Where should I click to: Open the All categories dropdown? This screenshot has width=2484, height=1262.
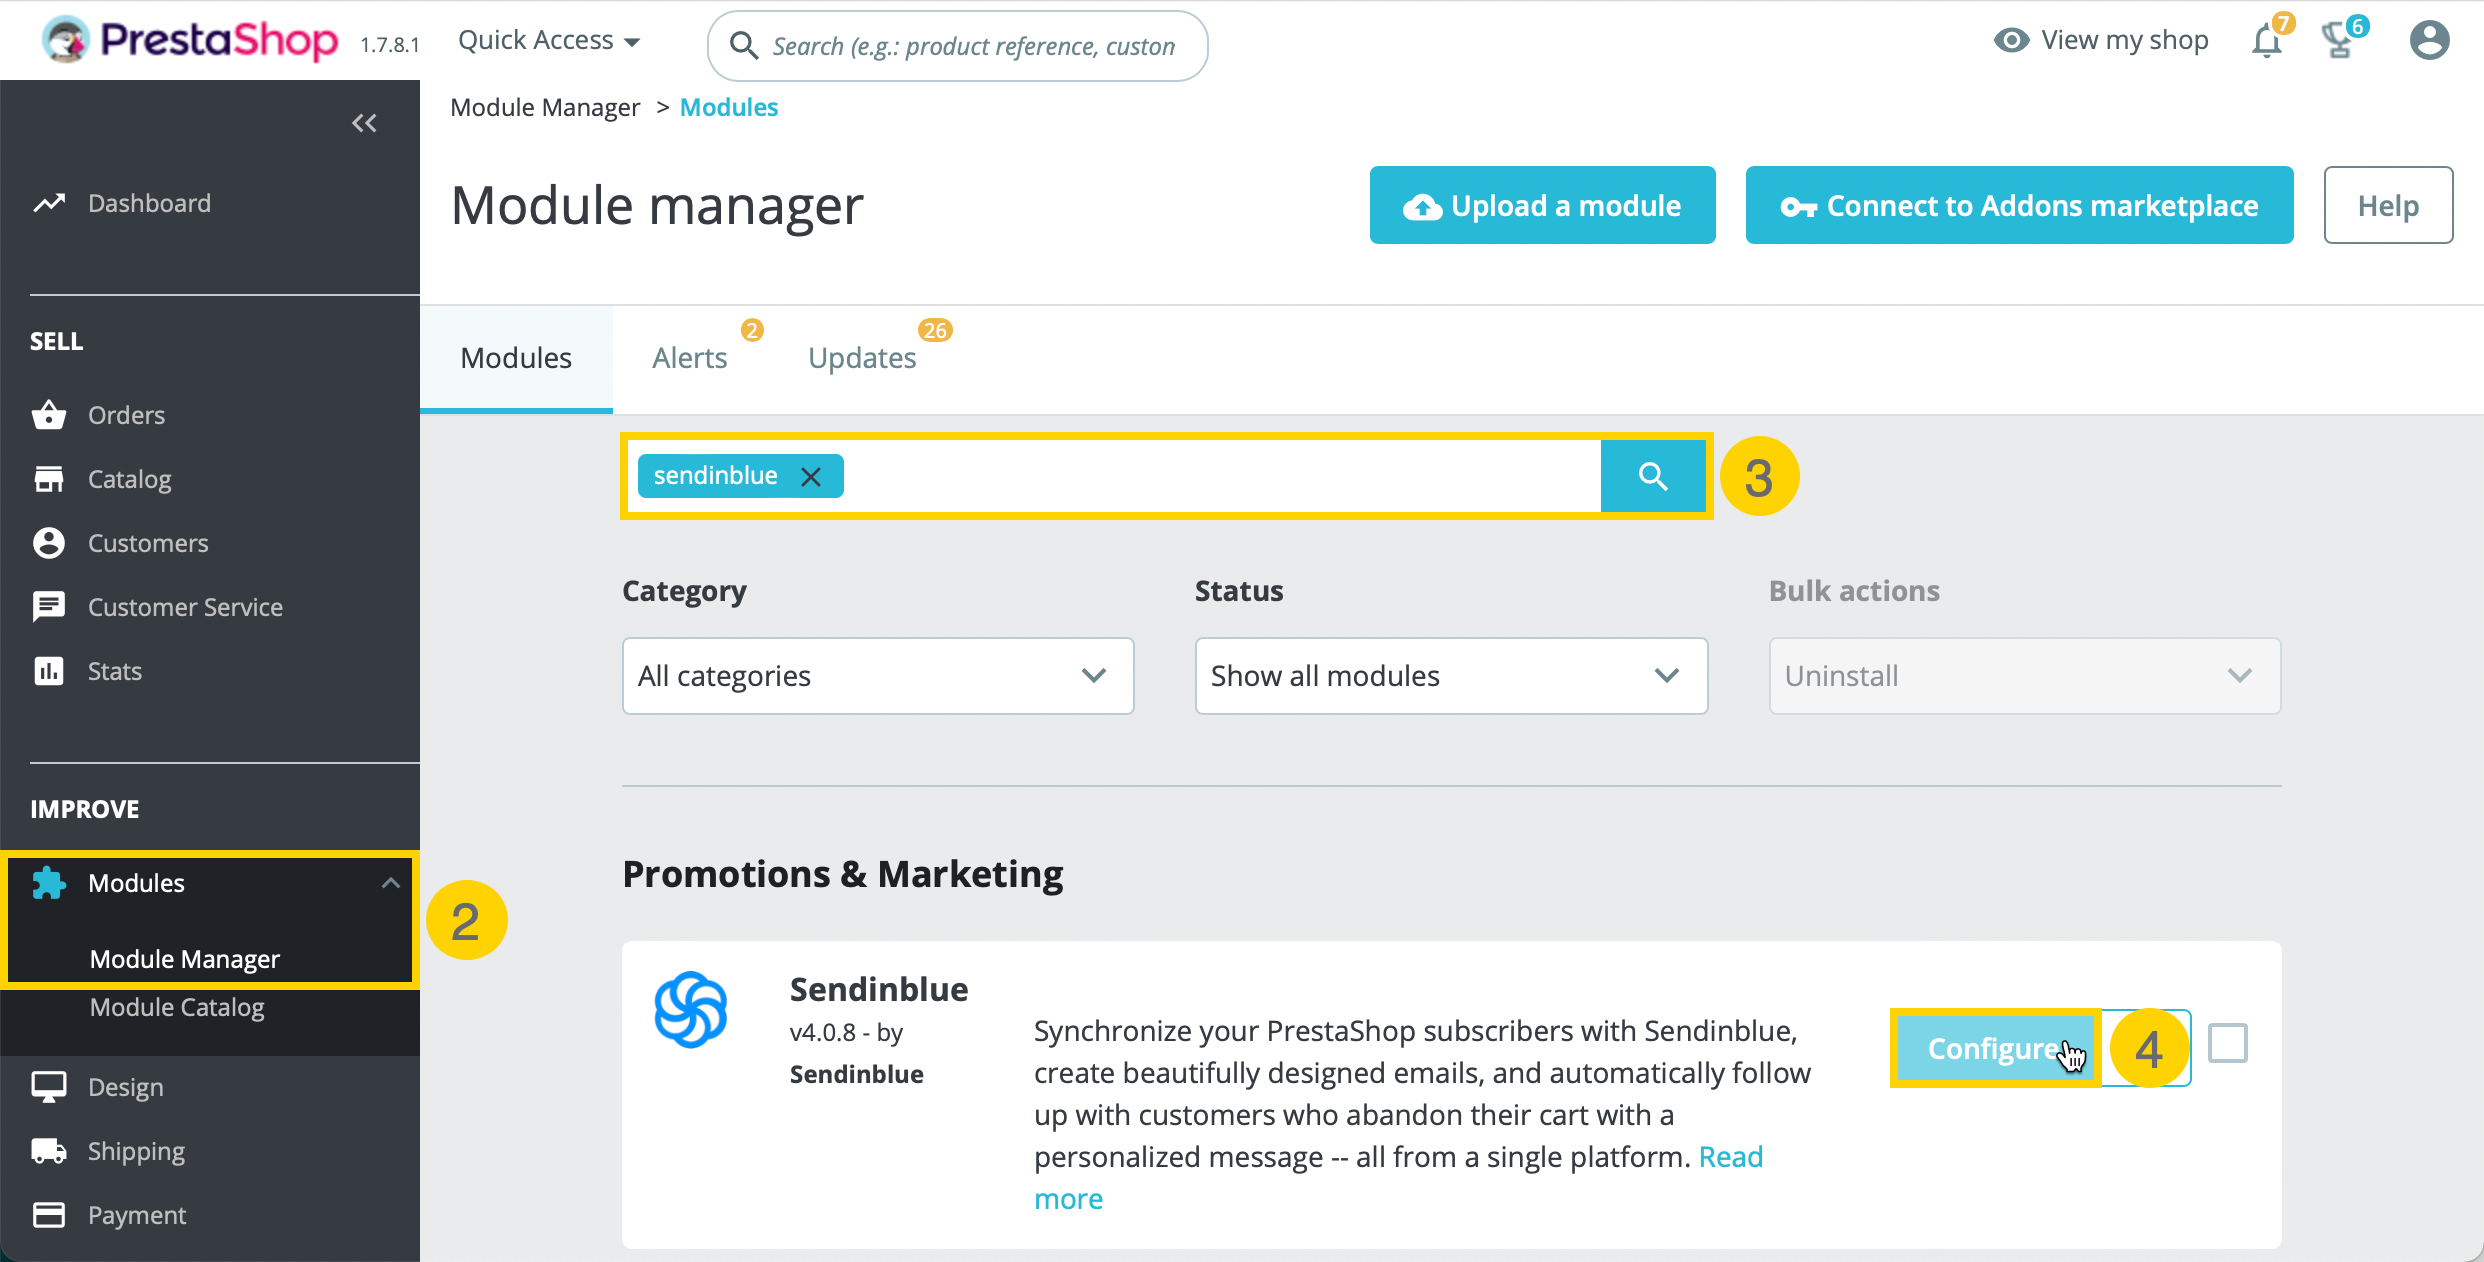point(877,675)
